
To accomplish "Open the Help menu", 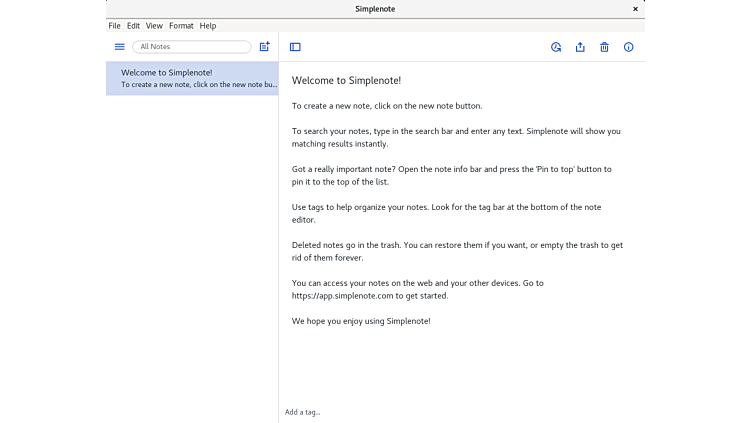I will tap(208, 26).
